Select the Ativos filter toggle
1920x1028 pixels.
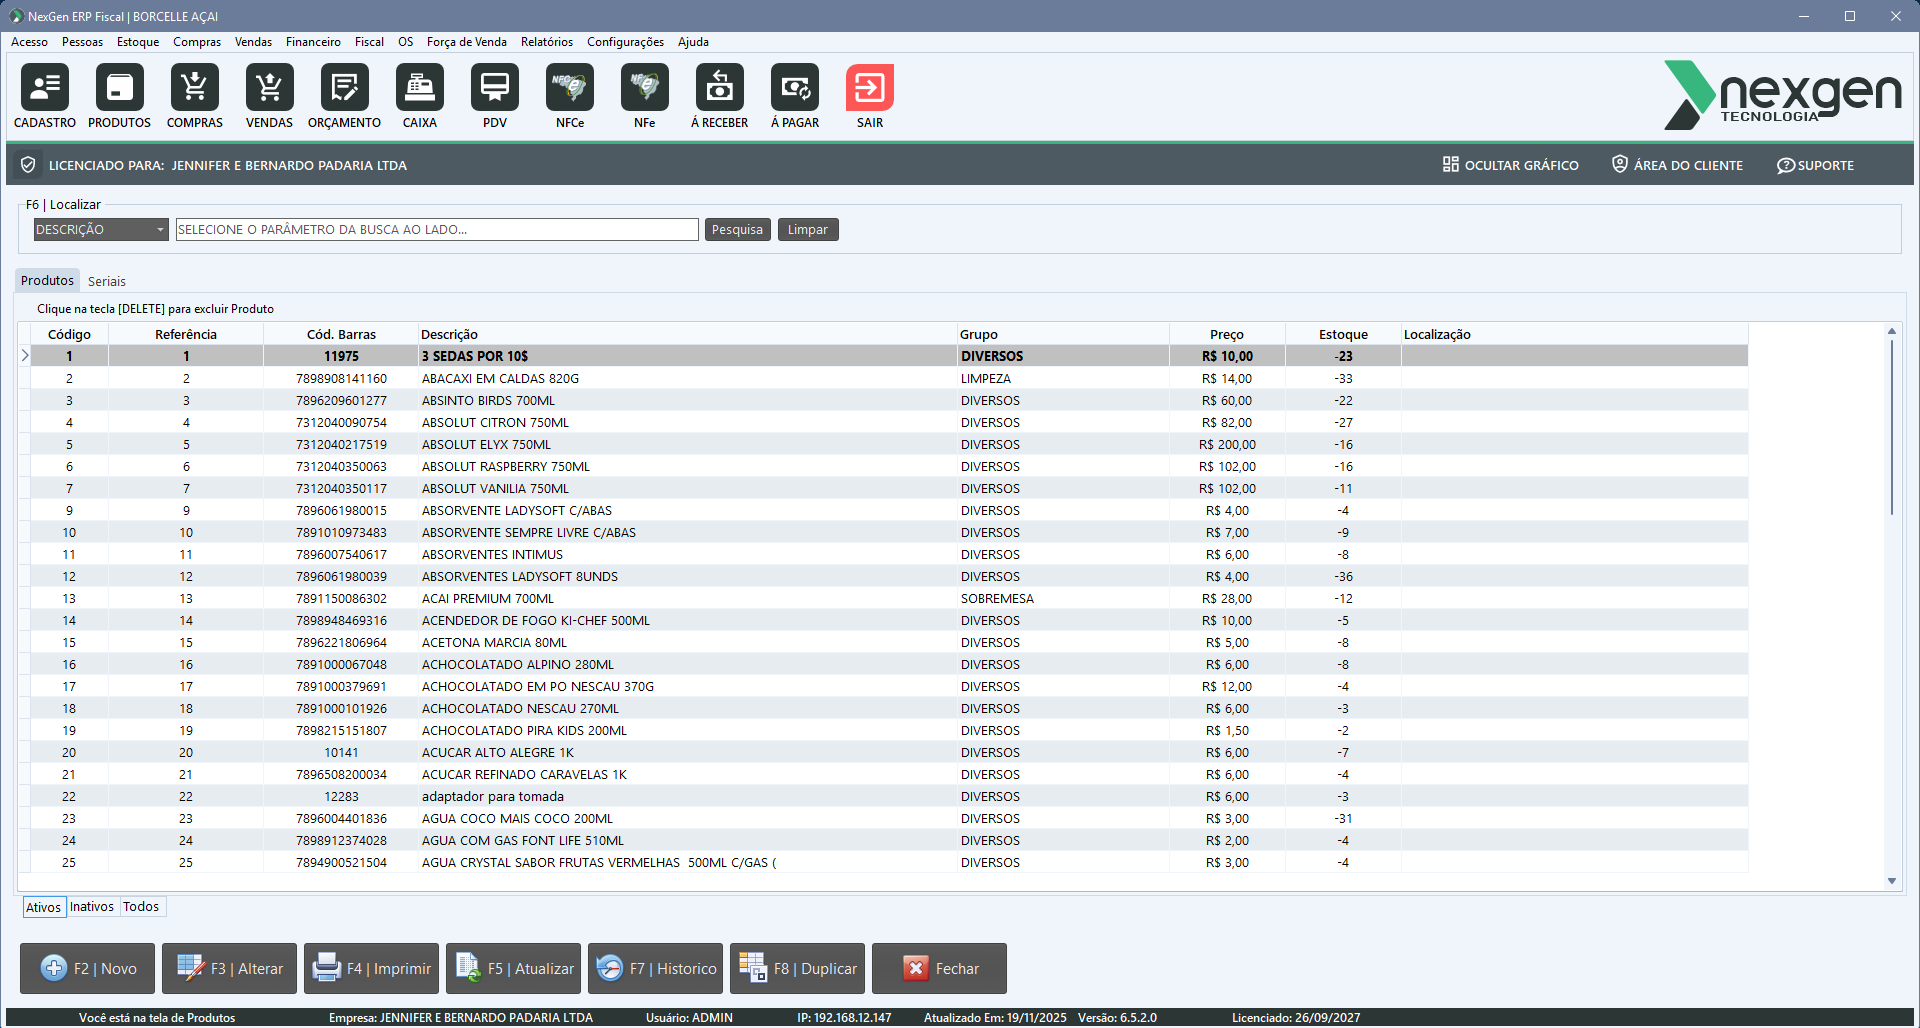coord(43,907)
